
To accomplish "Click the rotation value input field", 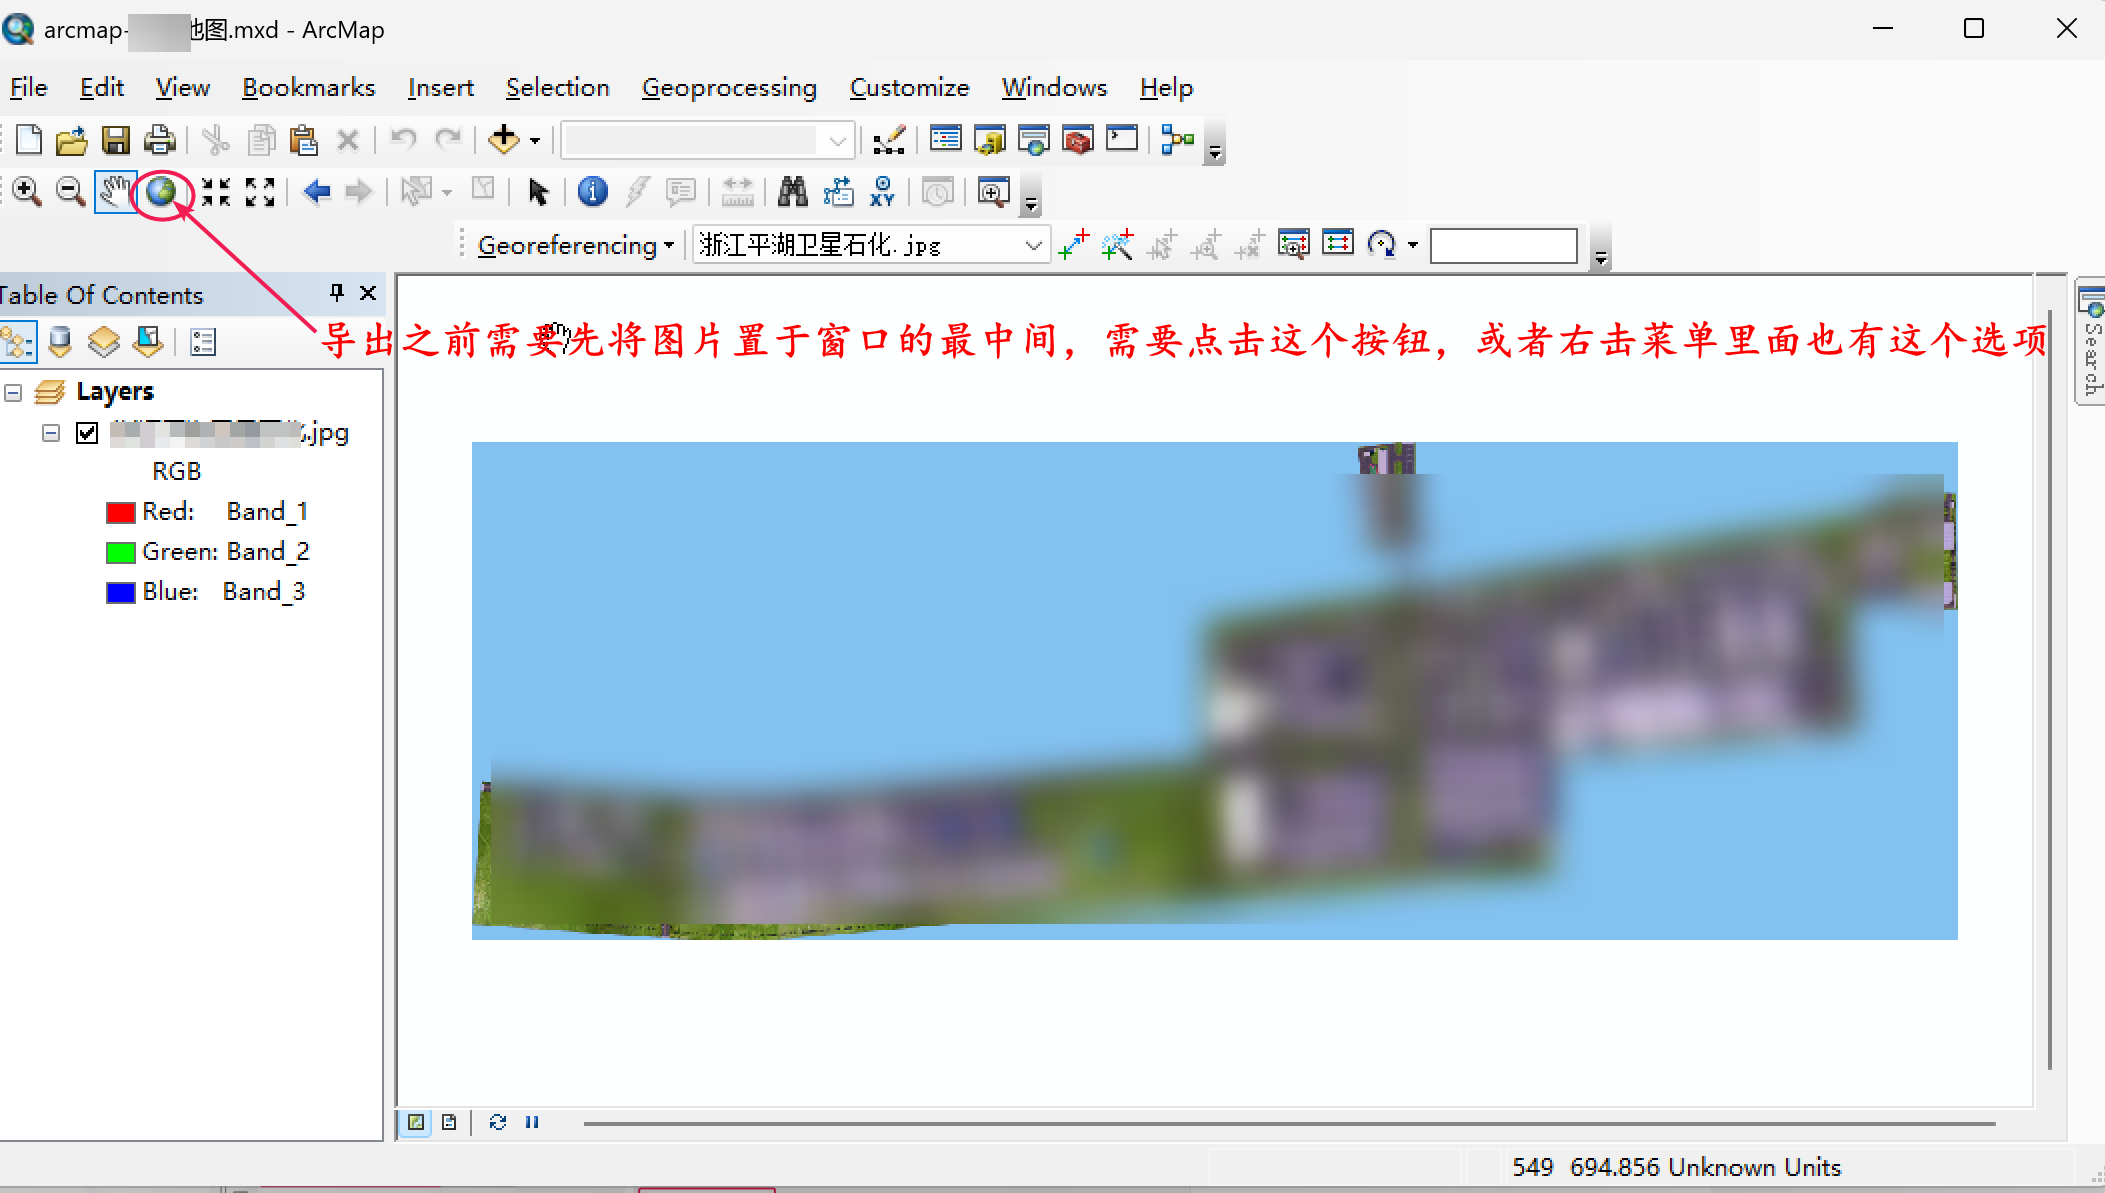I will coord(1503,245).
